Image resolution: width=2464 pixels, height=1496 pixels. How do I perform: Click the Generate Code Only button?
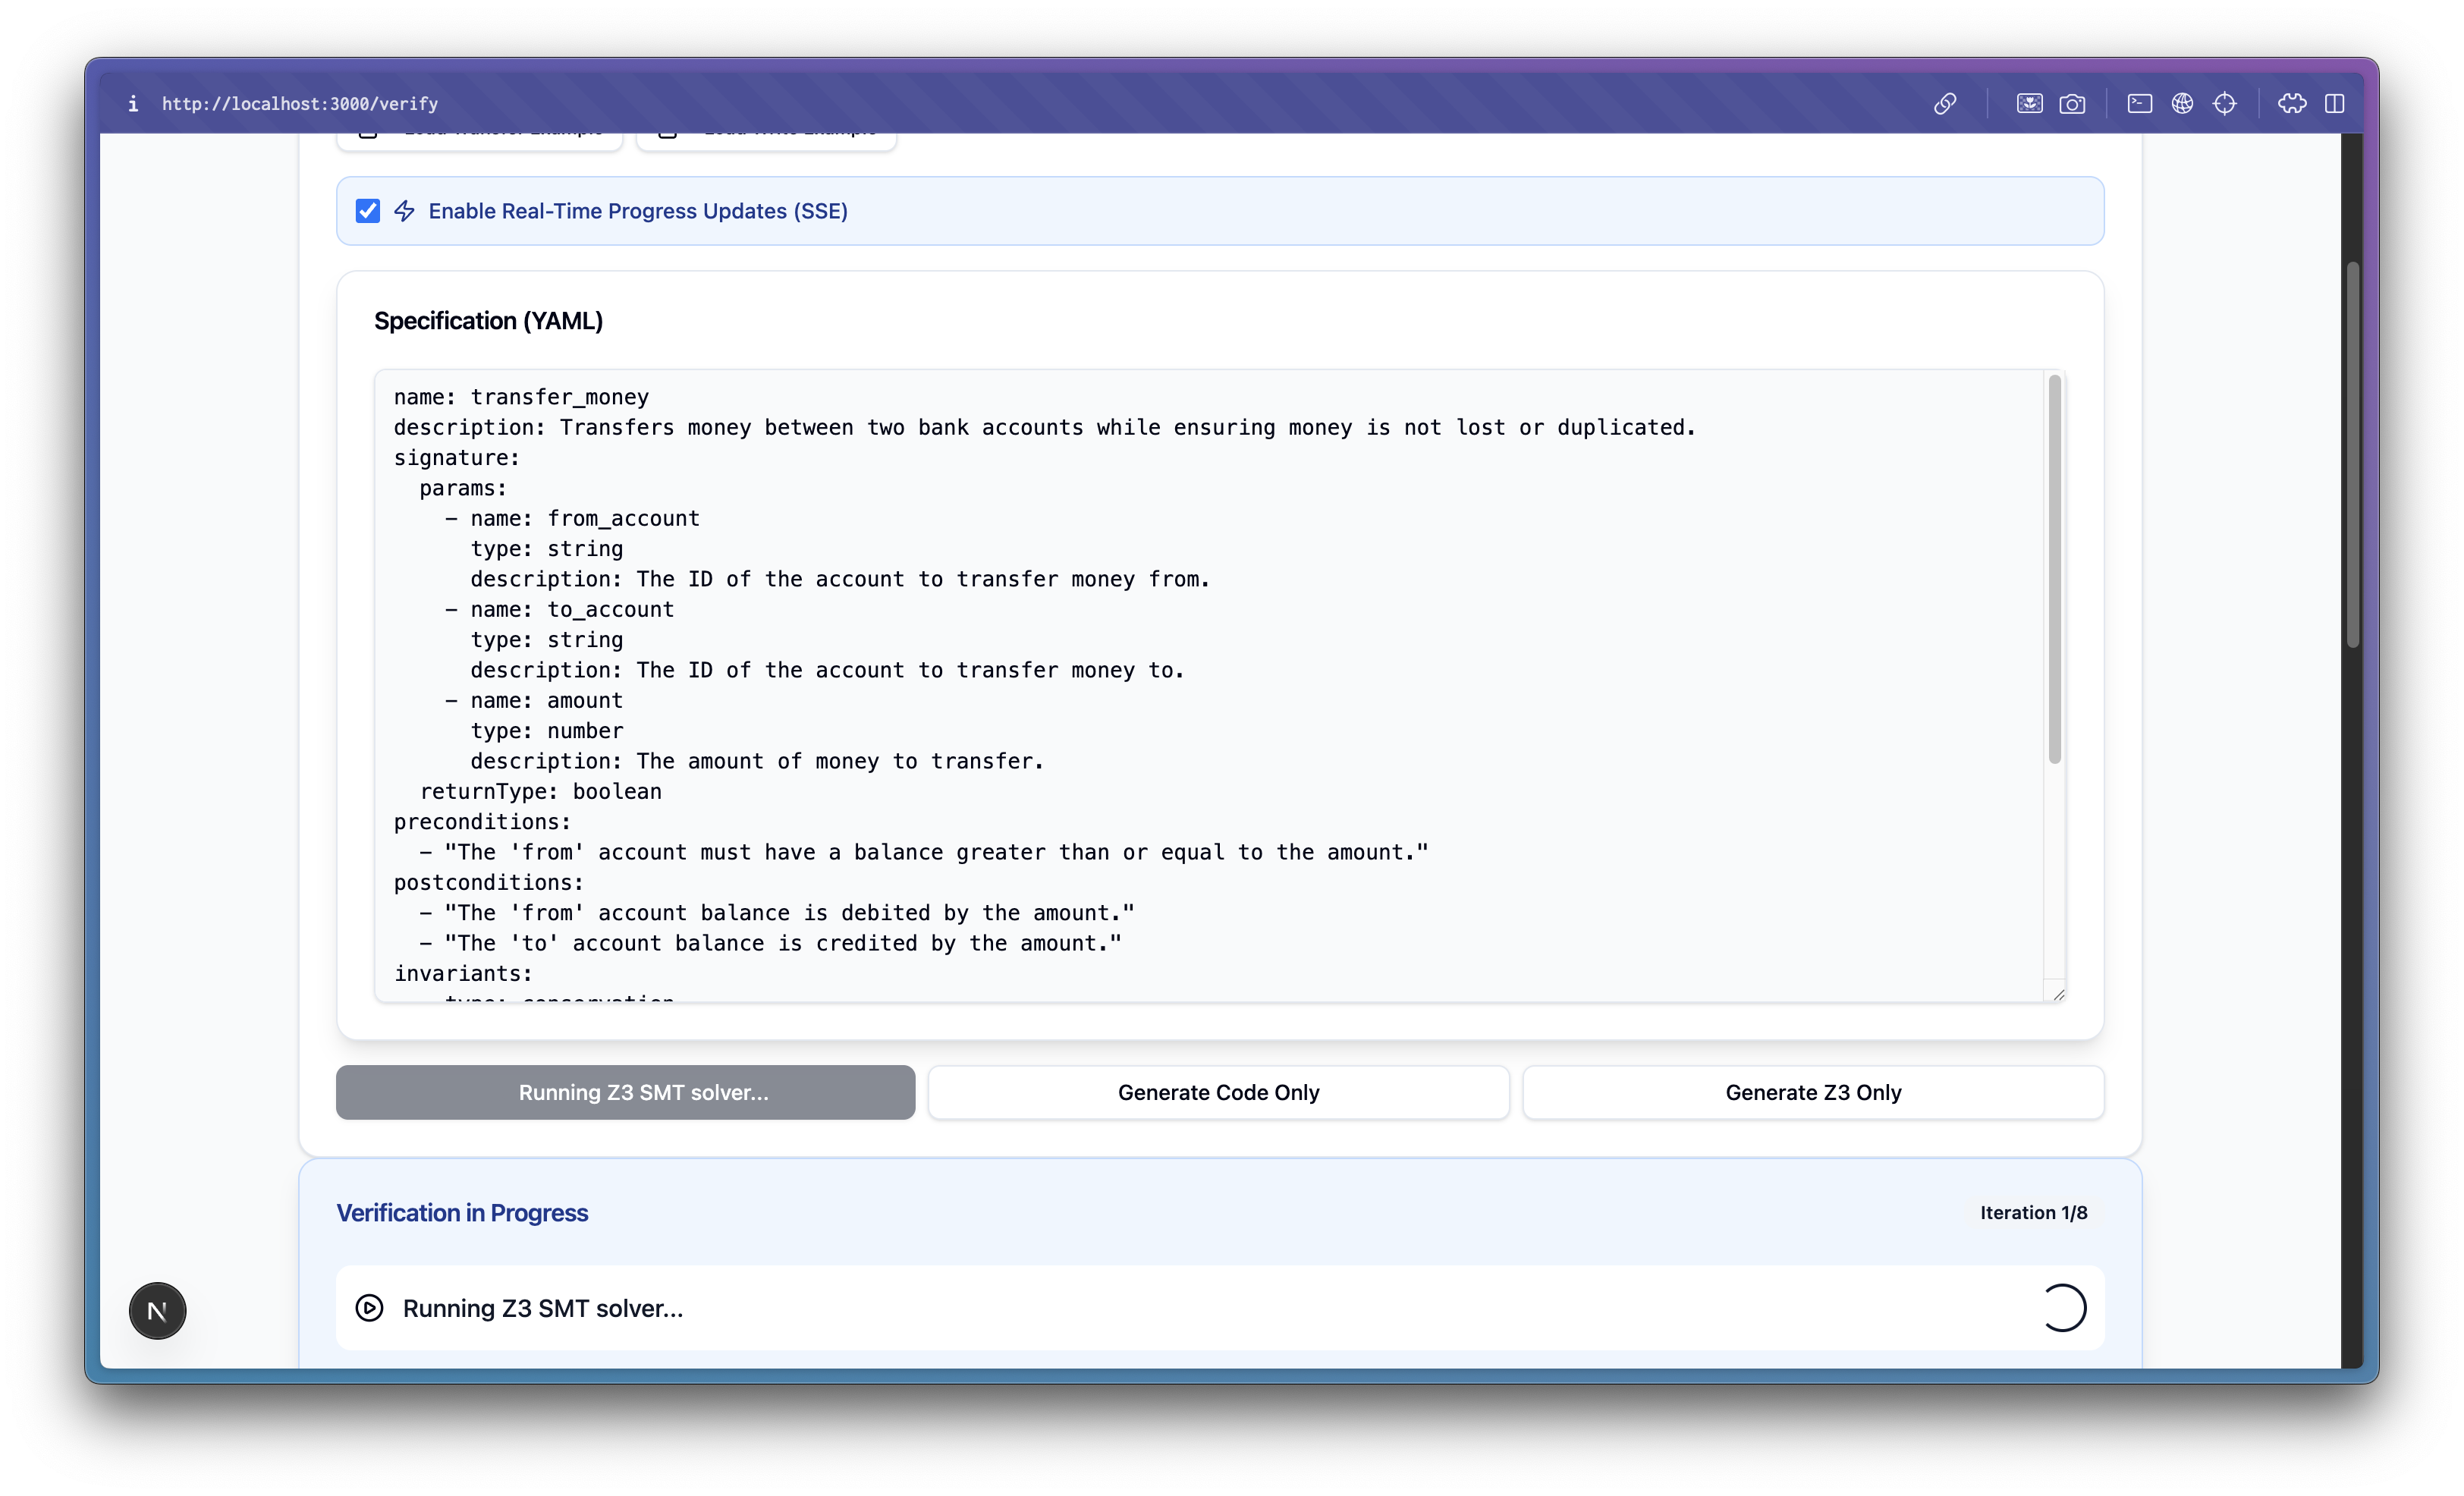point(1218,1092)
